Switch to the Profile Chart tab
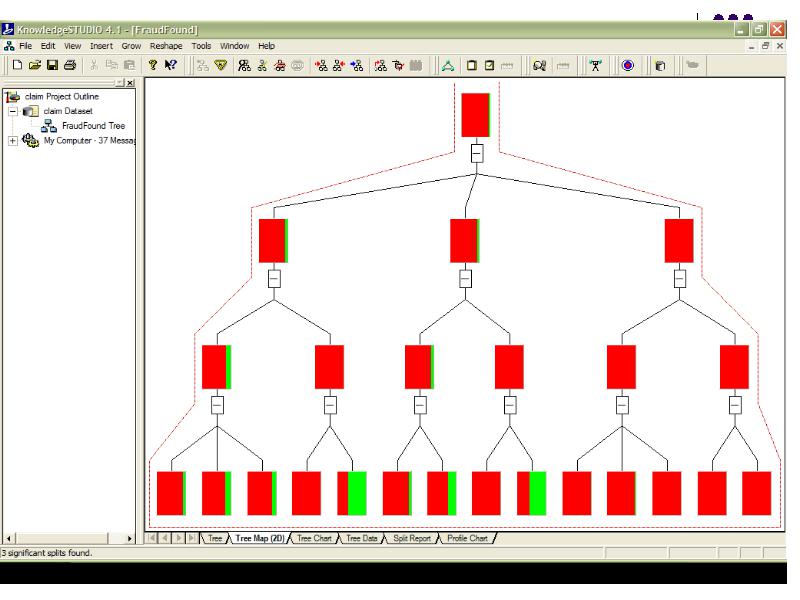Viewport: 800px width, 600px height. click(x=467, y=538)
